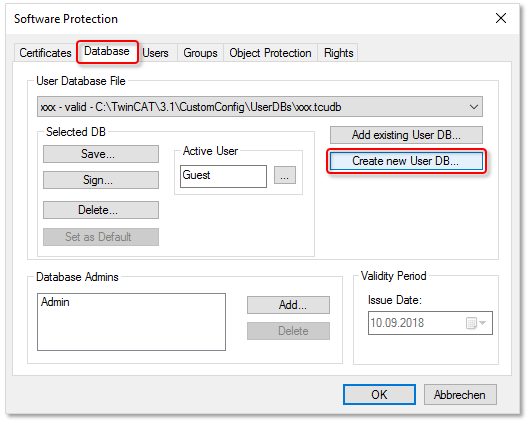The image size is (529, 424).
Task: Click the Active User Guest field
Action: pyautogui.click(x=223, y=176)
